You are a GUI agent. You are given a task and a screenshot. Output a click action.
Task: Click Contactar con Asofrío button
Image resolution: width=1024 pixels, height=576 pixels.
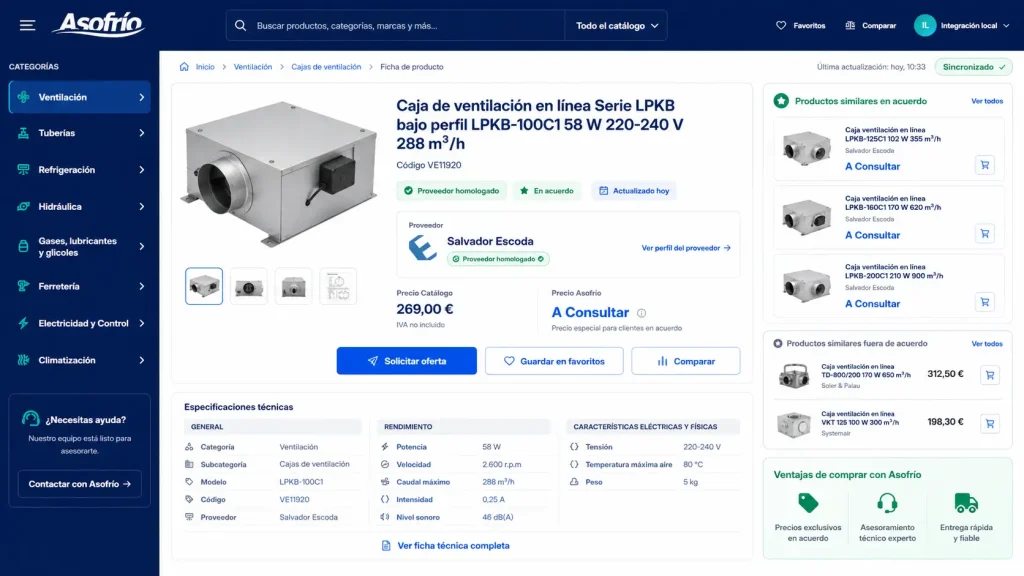coord(80,484)
